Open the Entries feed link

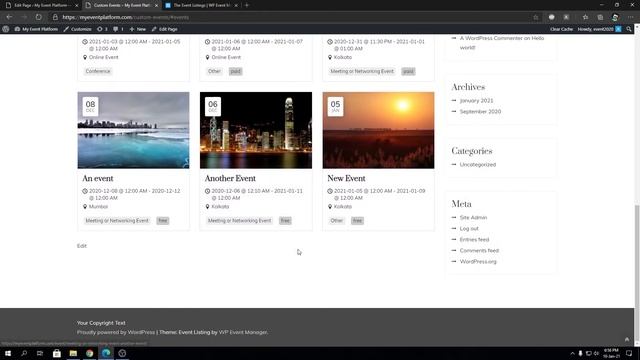pos(474,240)
